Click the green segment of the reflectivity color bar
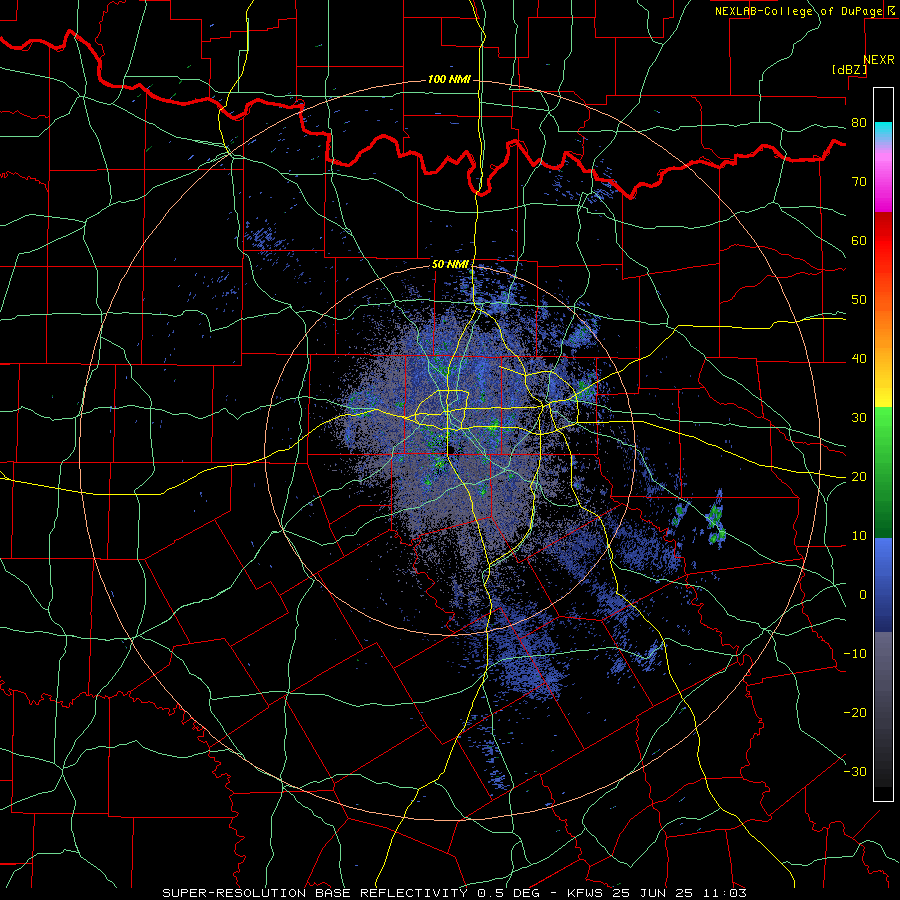 click(x=883, y=472)
